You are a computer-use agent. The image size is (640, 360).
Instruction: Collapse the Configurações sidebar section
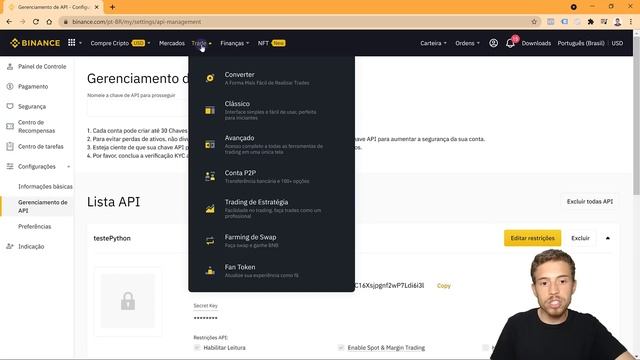coord(69,167)
